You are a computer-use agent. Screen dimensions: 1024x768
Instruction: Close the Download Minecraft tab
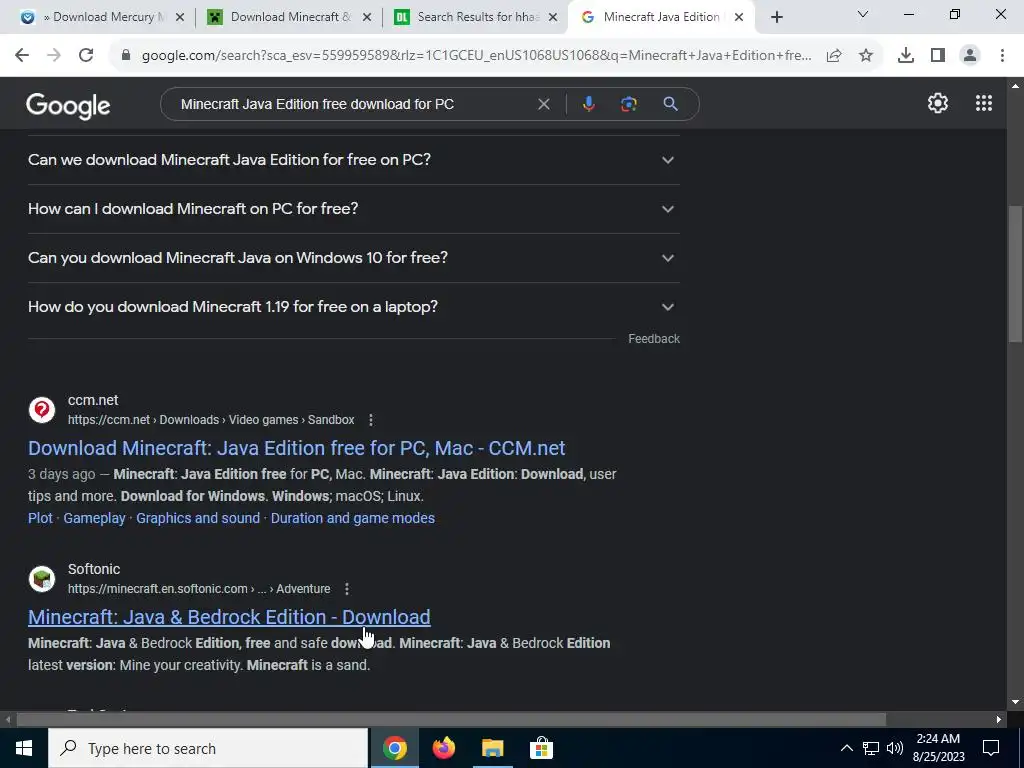[367, 17]
